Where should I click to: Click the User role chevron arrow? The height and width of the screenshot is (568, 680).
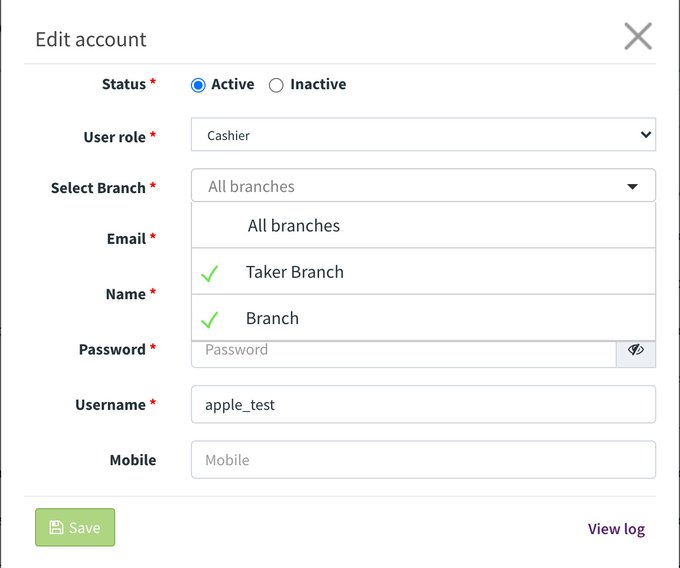[x=646, y=135]
